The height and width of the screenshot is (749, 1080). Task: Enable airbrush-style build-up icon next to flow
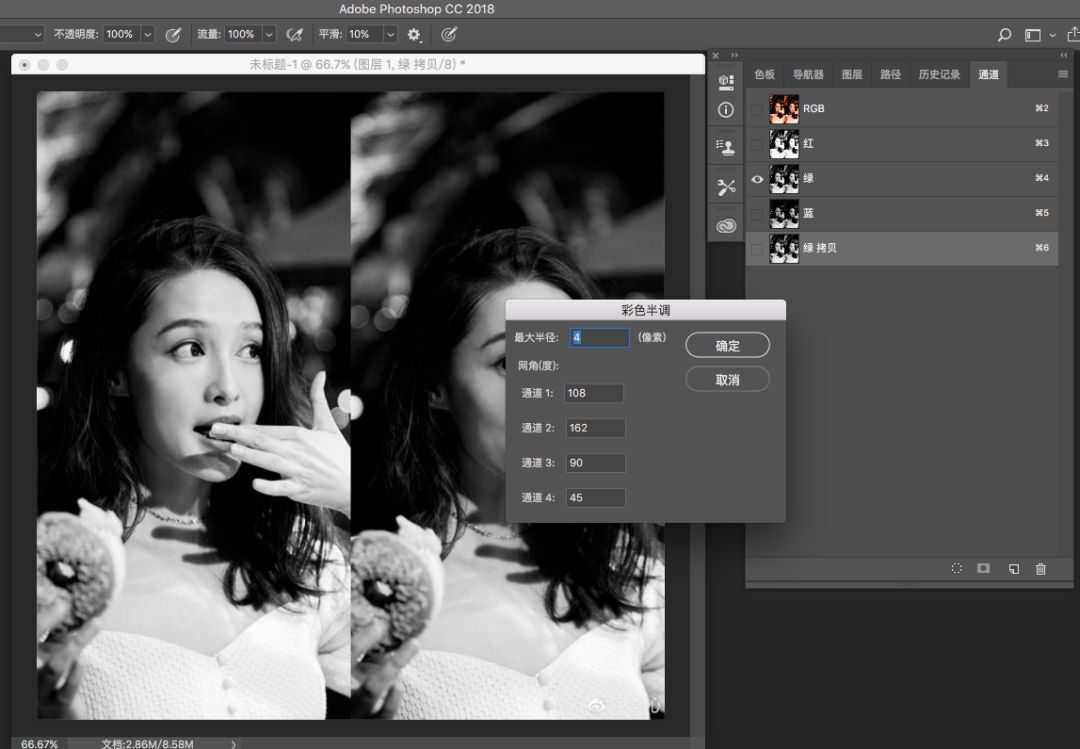[x=294, y=34]
